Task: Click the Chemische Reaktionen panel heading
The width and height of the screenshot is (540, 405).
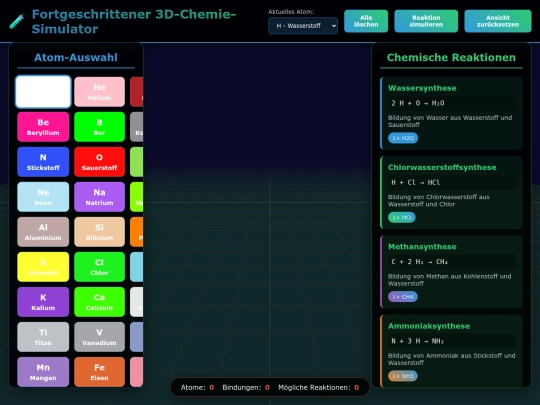Action: [x=451, y=57]
